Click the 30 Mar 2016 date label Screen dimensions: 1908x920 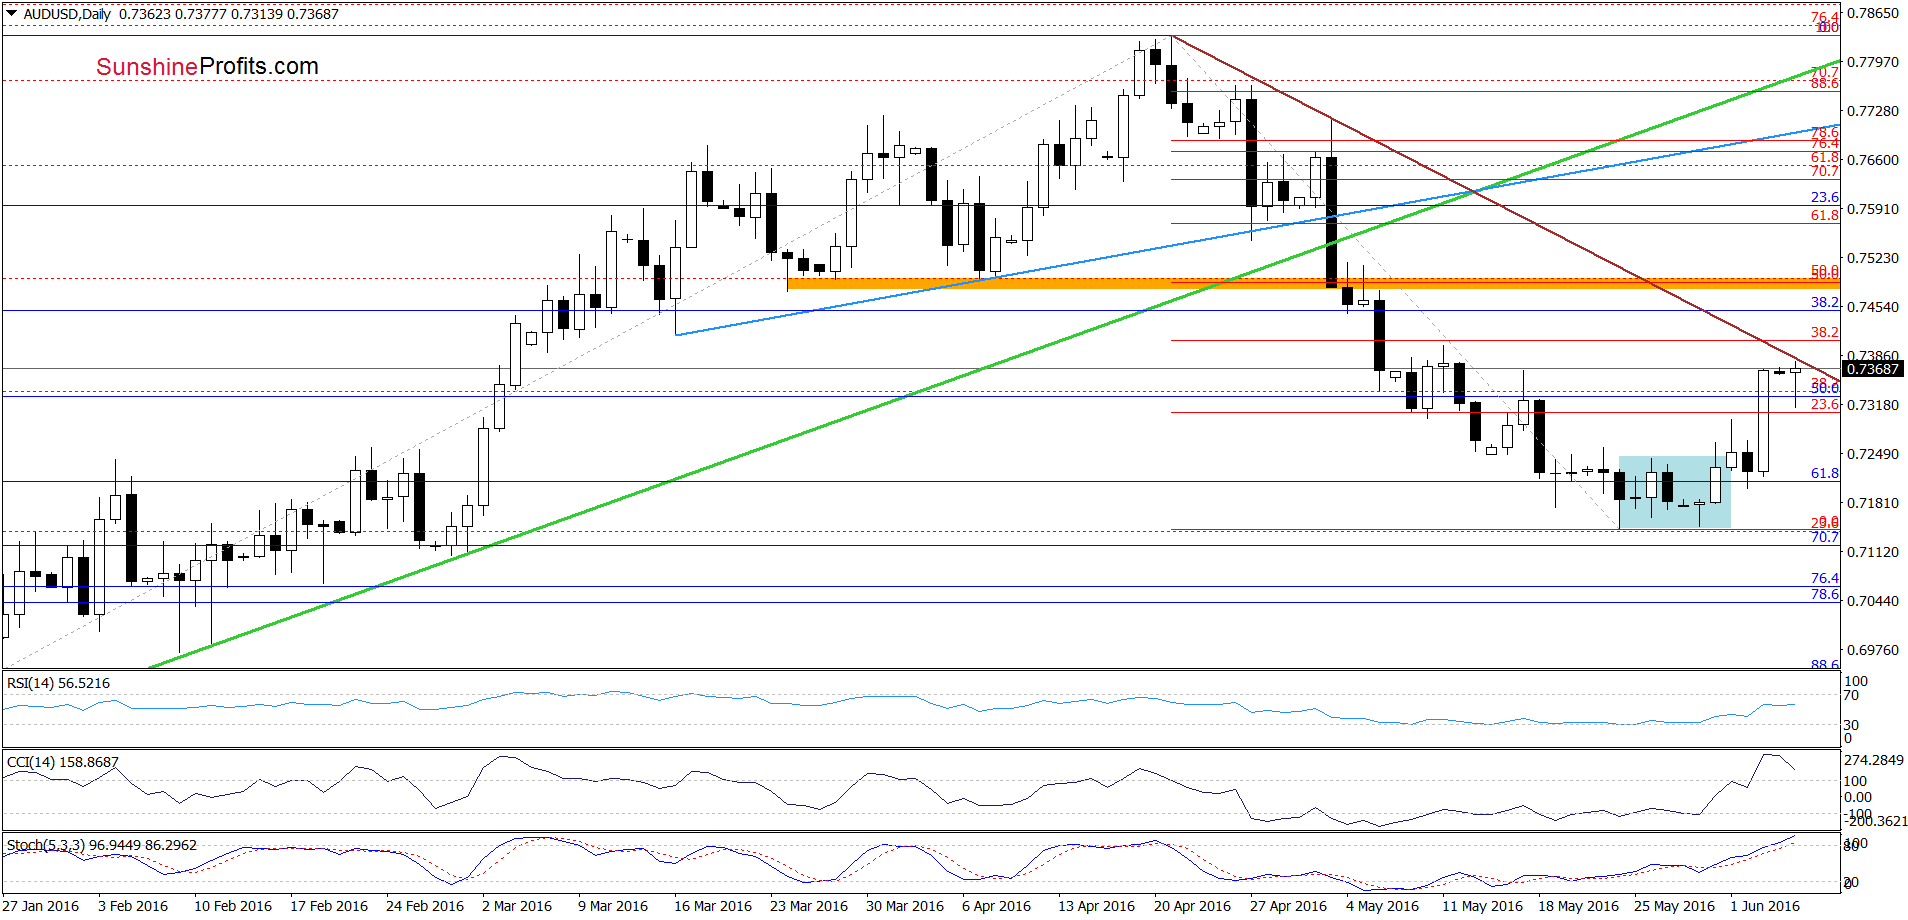click(905, 906)
